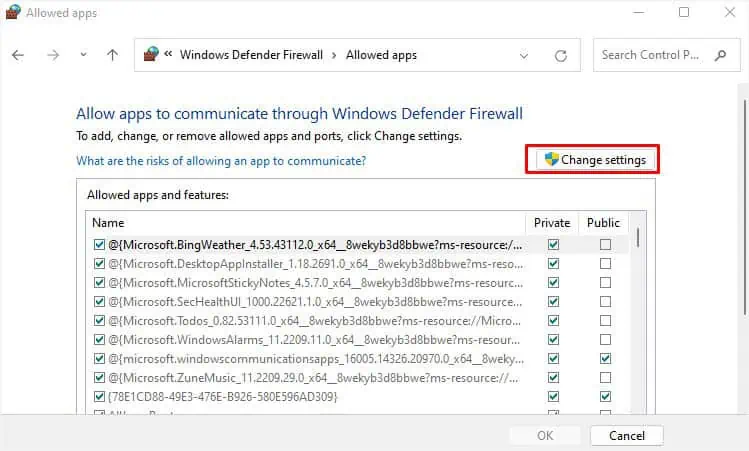Maximize the Allowed apps window

click(684, 12)
